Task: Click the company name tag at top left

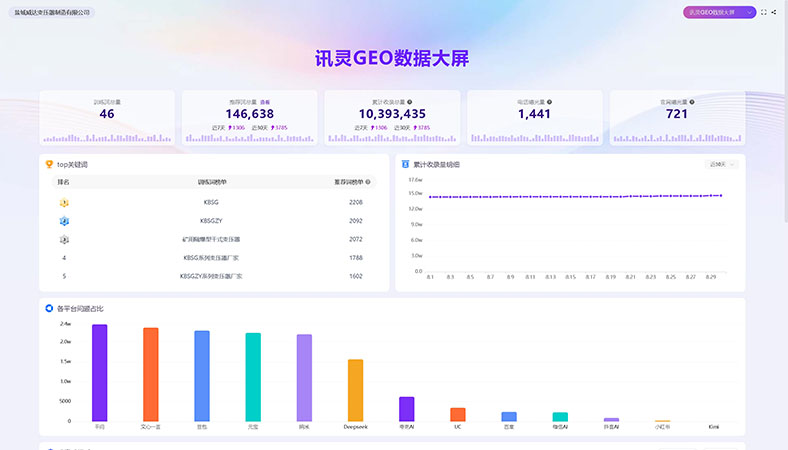Action: click(52, 12)
